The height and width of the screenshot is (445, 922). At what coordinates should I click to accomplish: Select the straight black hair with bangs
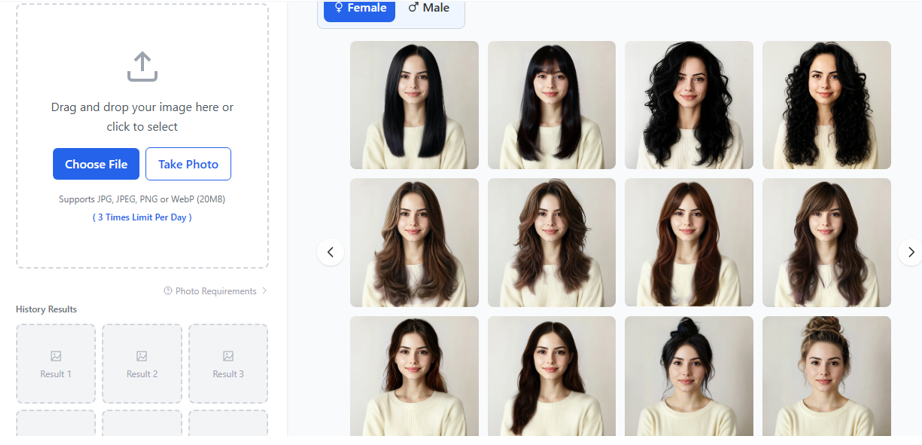pyautogui.click(x=552, y=105)
